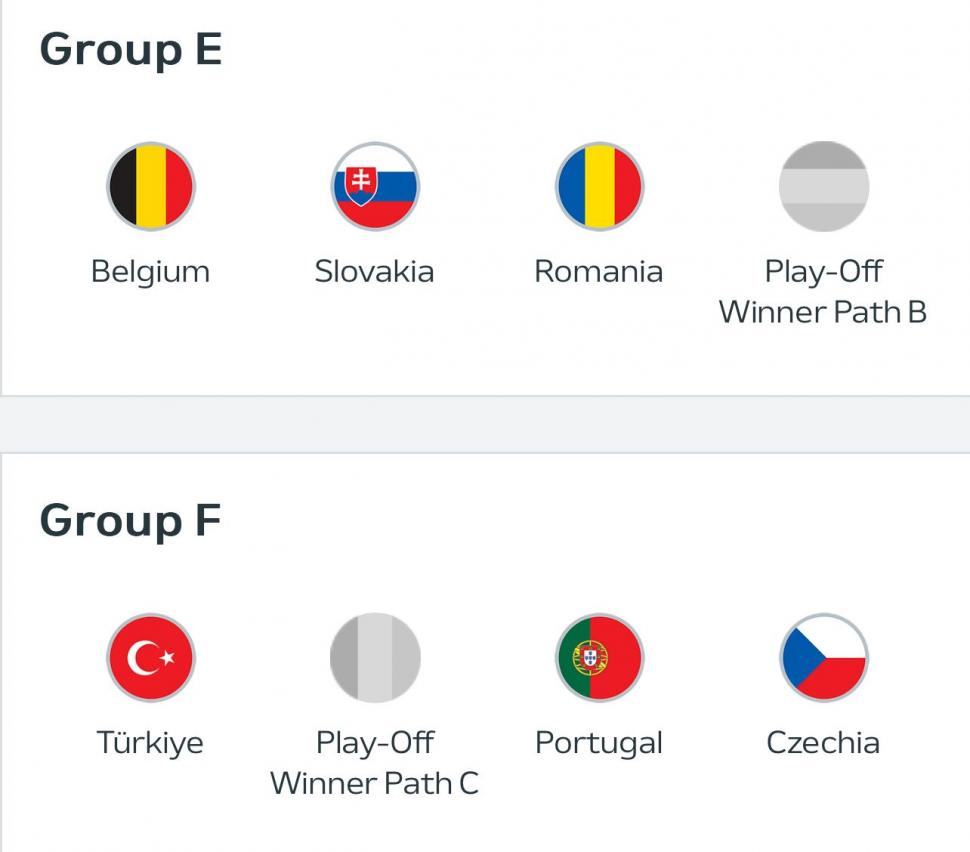Click the Play-Off Winner Path B placeholder icon
Image resolution: width=970 pixels, height=852 pixels.
coord(824,186)
